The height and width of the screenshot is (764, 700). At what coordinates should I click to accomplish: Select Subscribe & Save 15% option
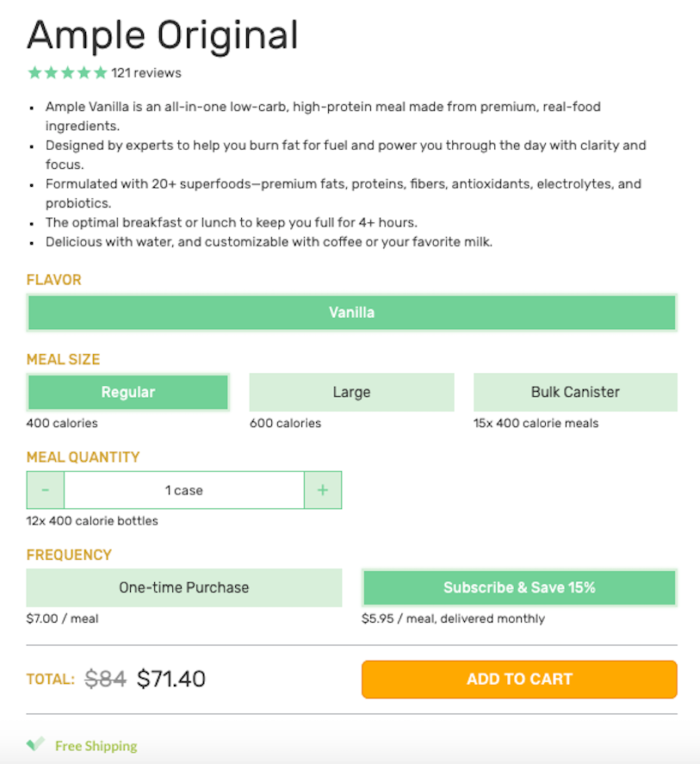pyautogui.click(x=519, y=588)
